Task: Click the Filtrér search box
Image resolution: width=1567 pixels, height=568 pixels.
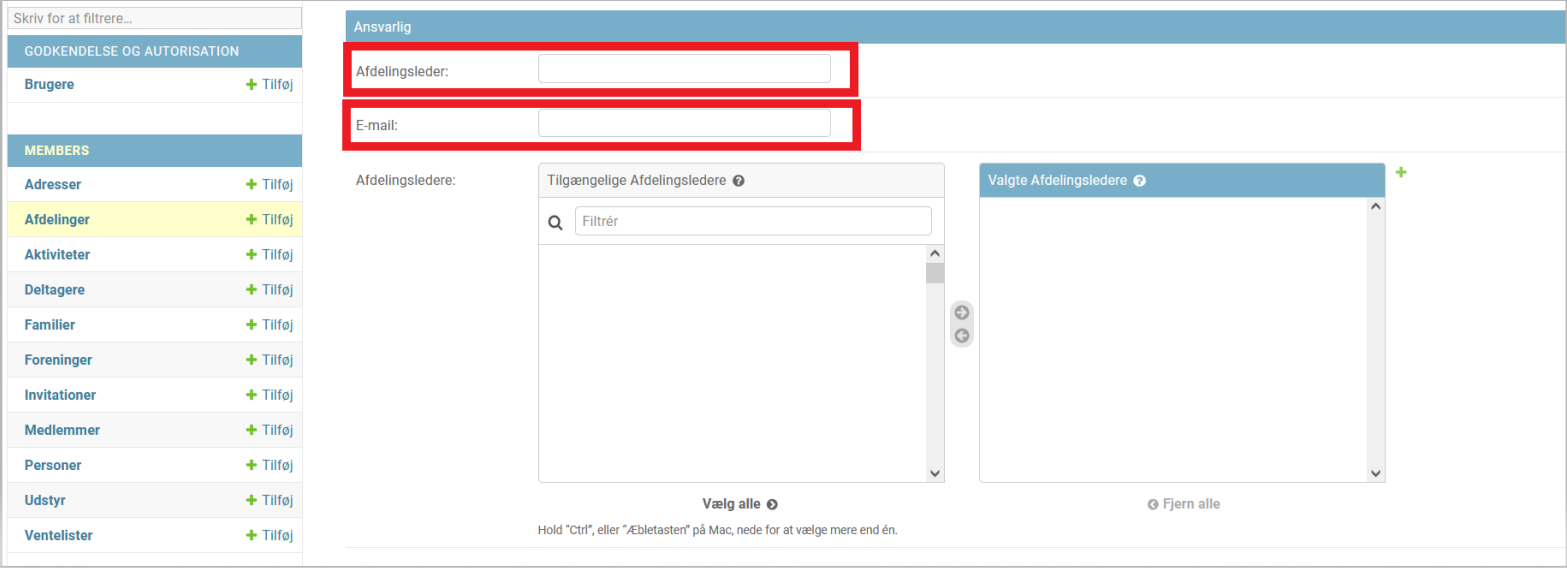Action: 752,221
